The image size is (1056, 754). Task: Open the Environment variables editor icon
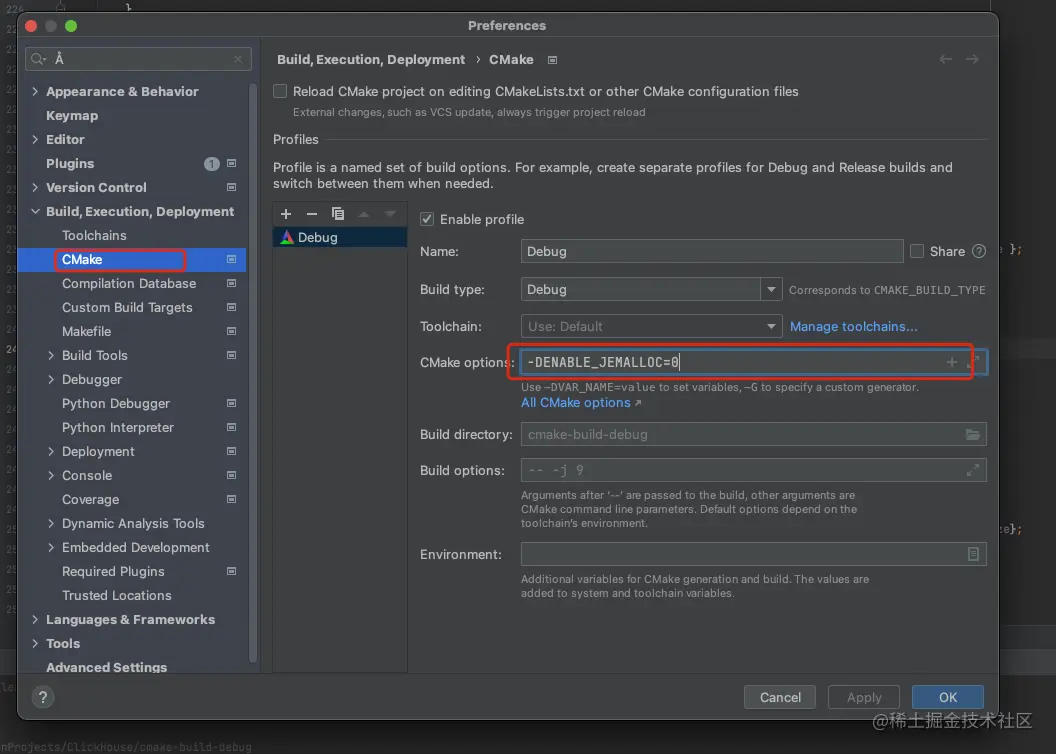(973, 554)
